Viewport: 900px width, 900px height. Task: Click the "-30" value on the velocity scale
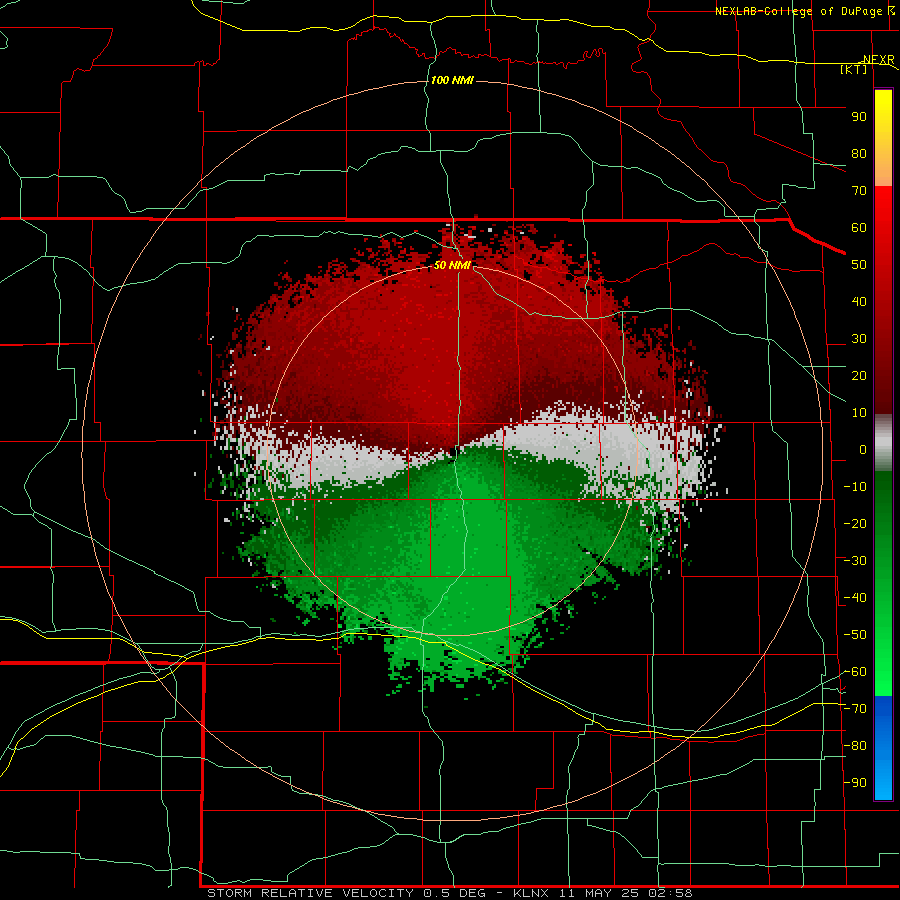click(x=855, y=561)
